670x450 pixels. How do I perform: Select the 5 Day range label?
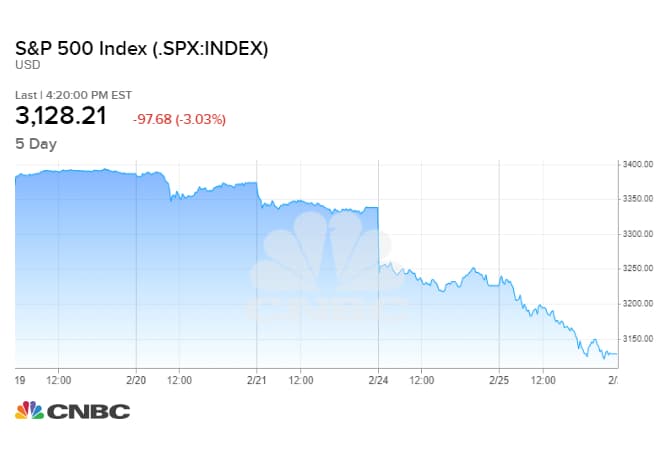coord(36,144)
